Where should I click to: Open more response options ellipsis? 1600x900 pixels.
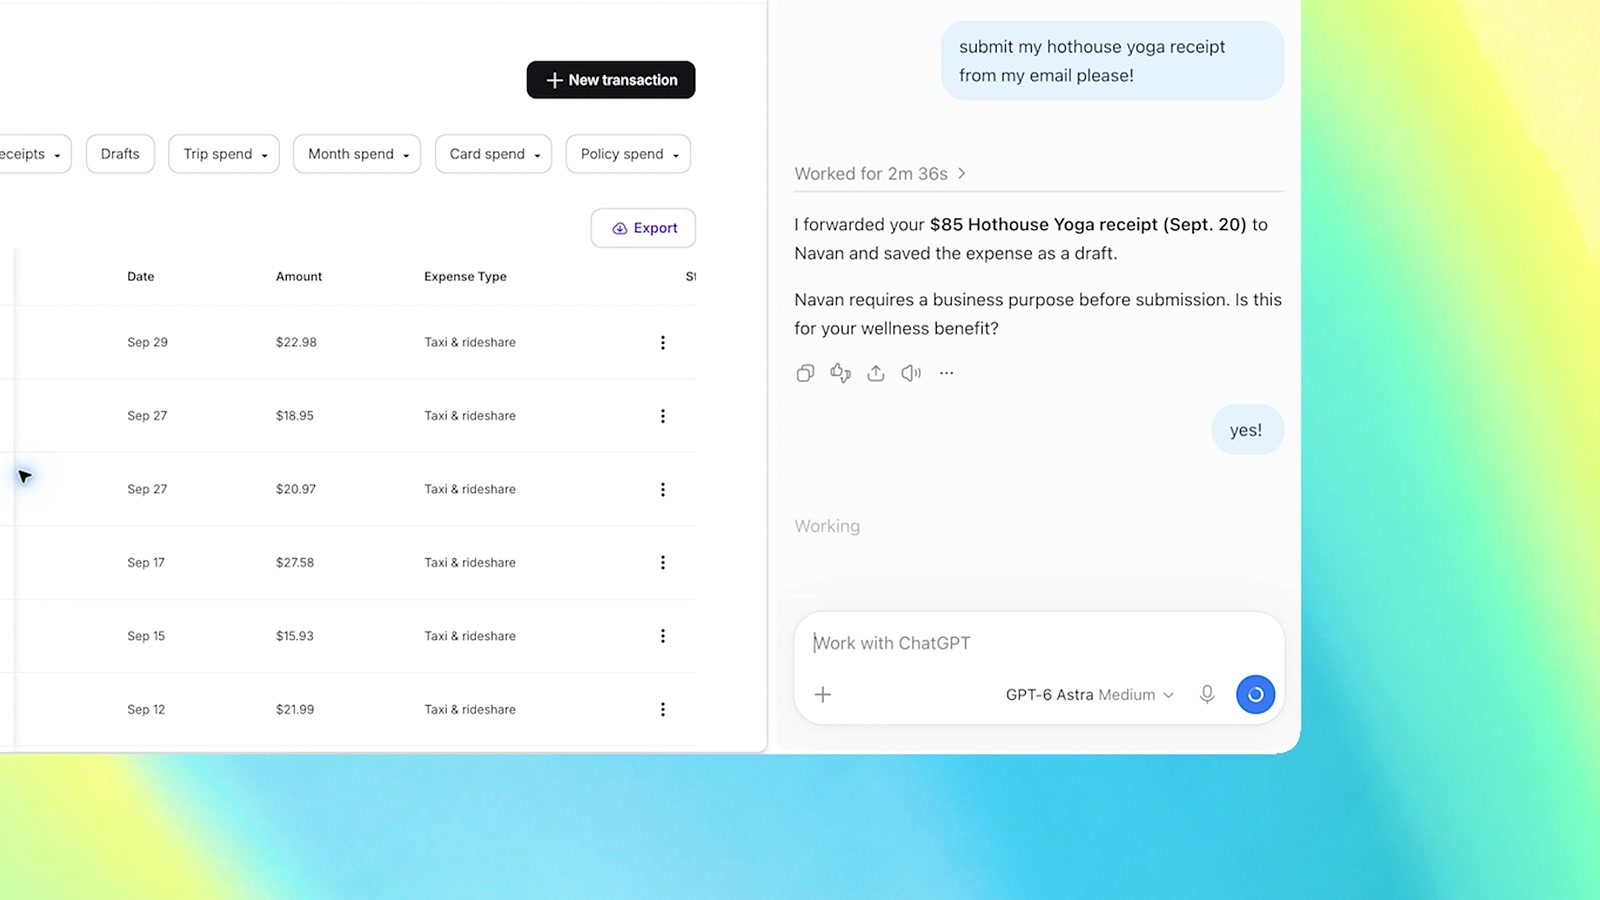tap(946, 373)
